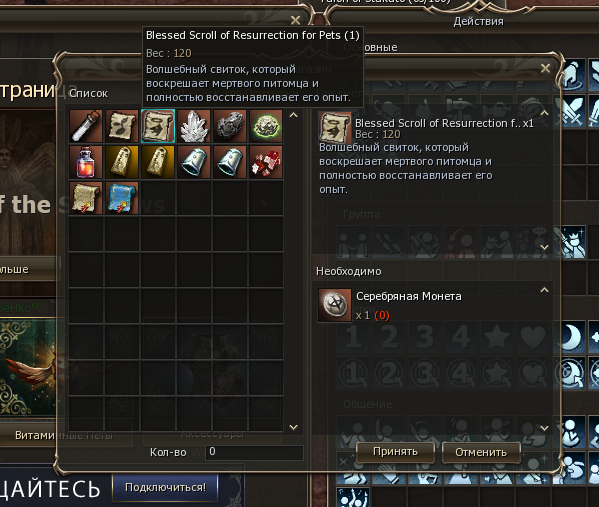Select the glass vial item icon
The width and height of the screenshot is (599, 507).
click(86, 126)
